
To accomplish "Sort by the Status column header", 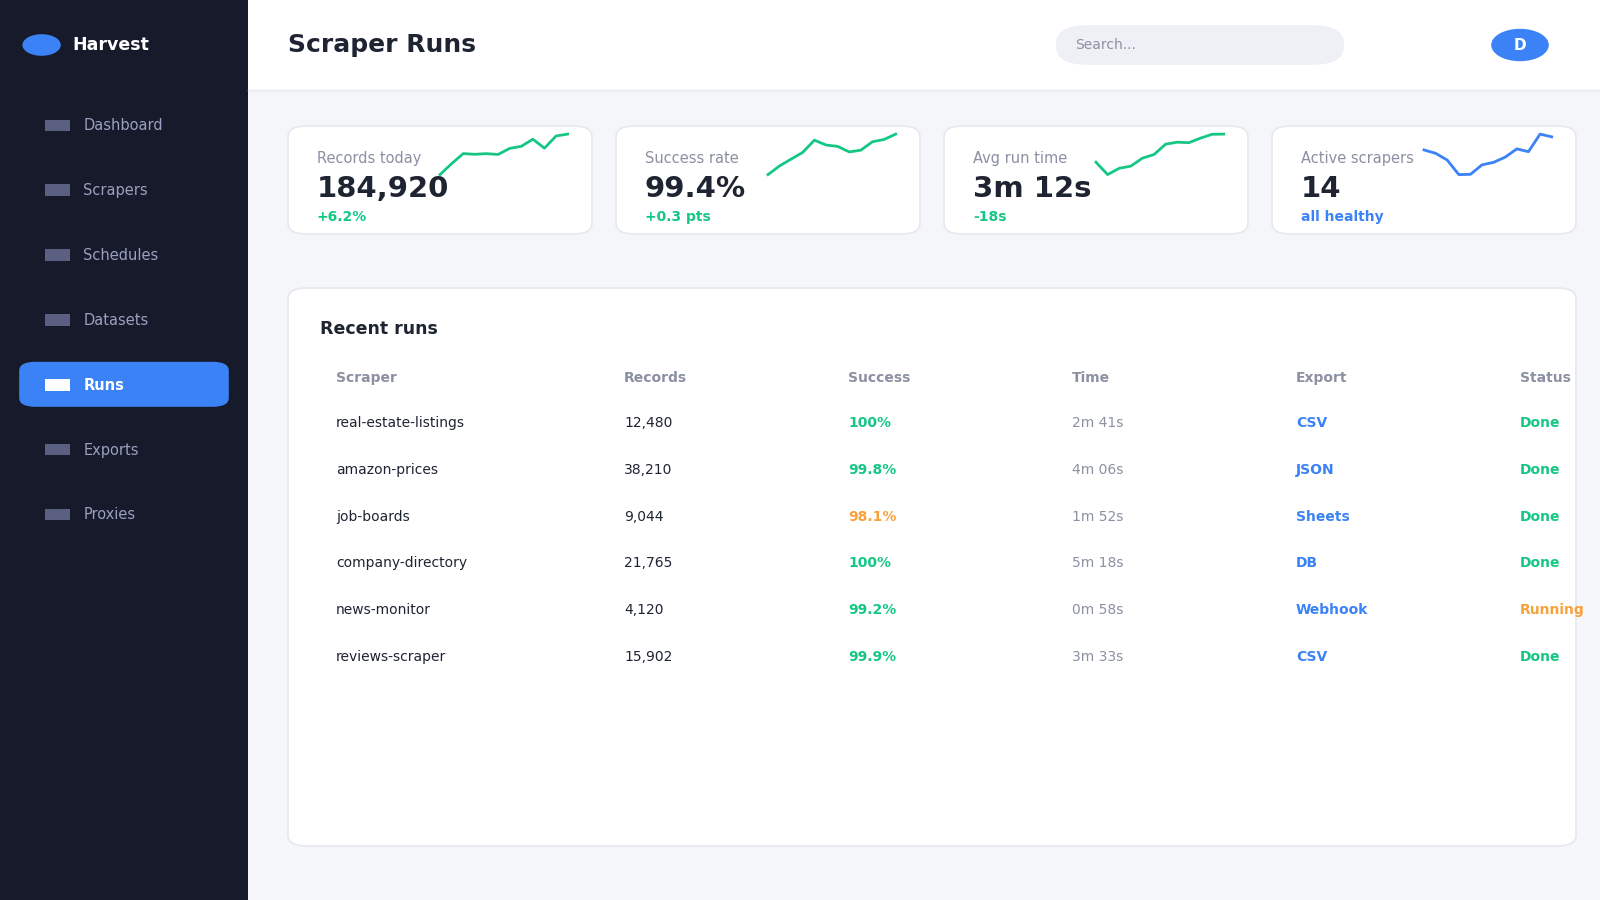I will (x=1545, y=378).
